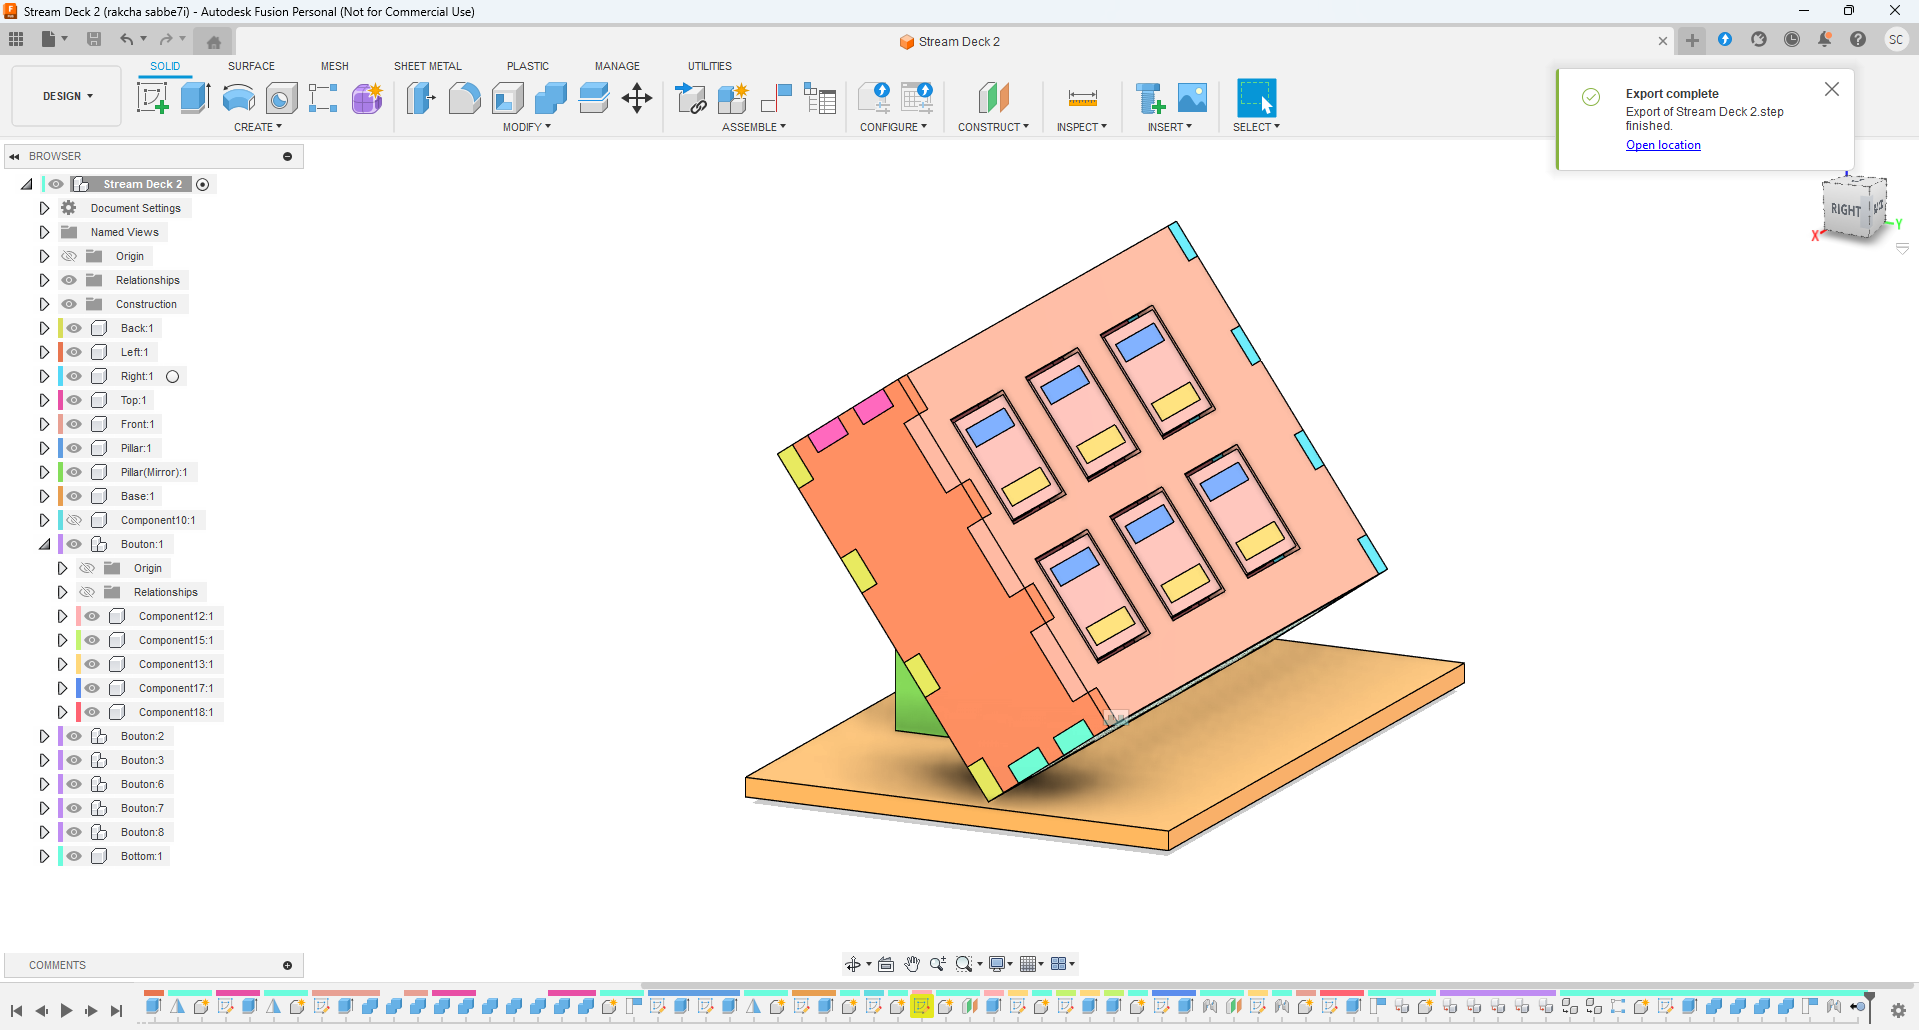
Task: Switch to the SHEET METAL tab
Action: point(427,66)
